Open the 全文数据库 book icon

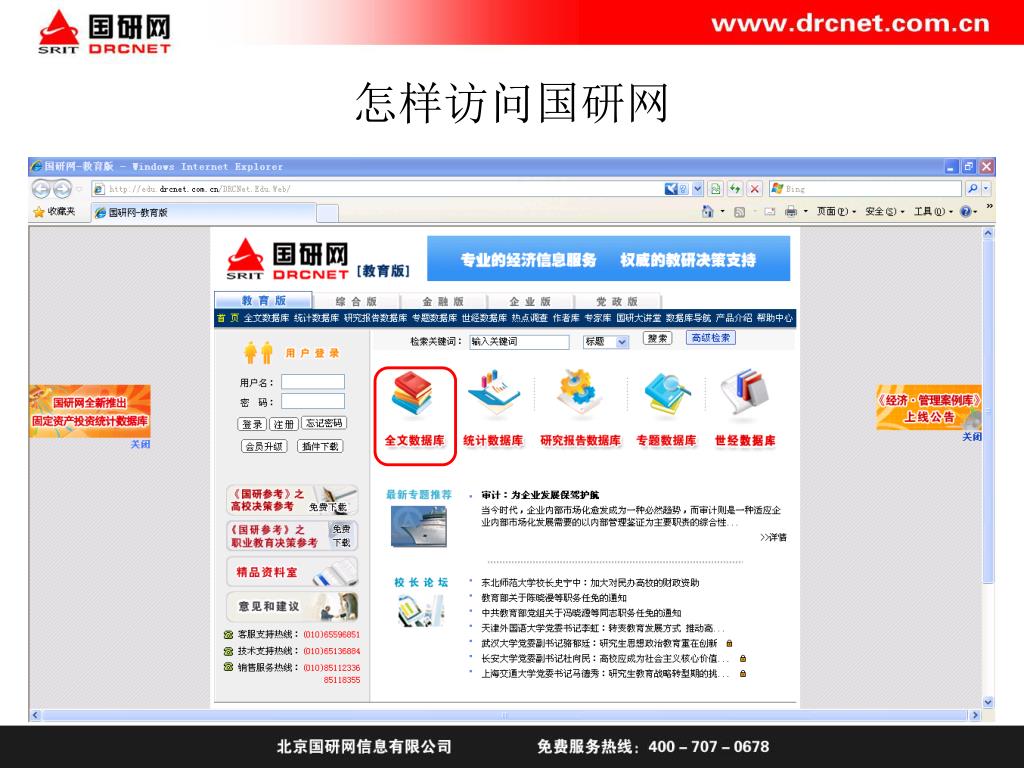(413, 394)
